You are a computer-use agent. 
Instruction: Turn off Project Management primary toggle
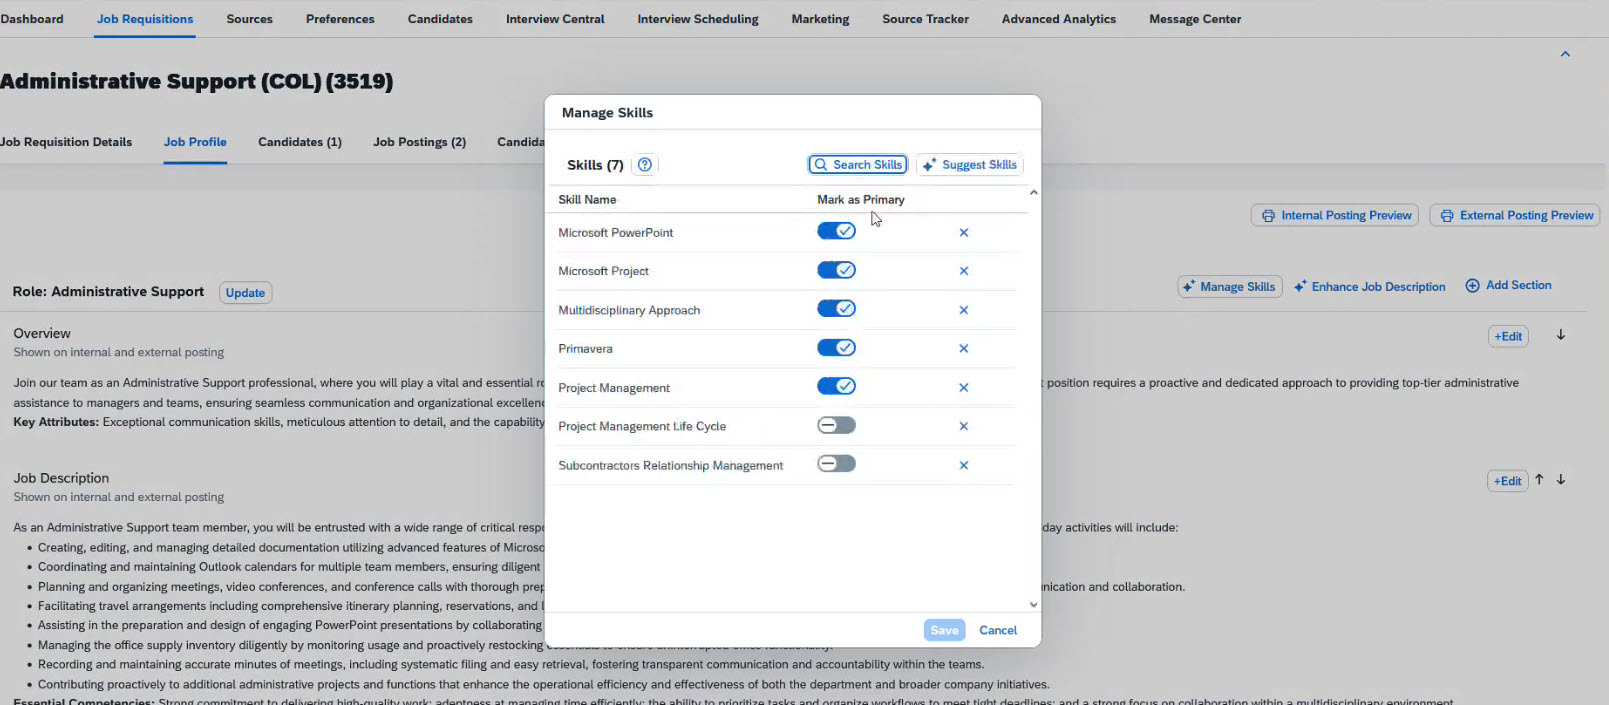pos(836,386)
